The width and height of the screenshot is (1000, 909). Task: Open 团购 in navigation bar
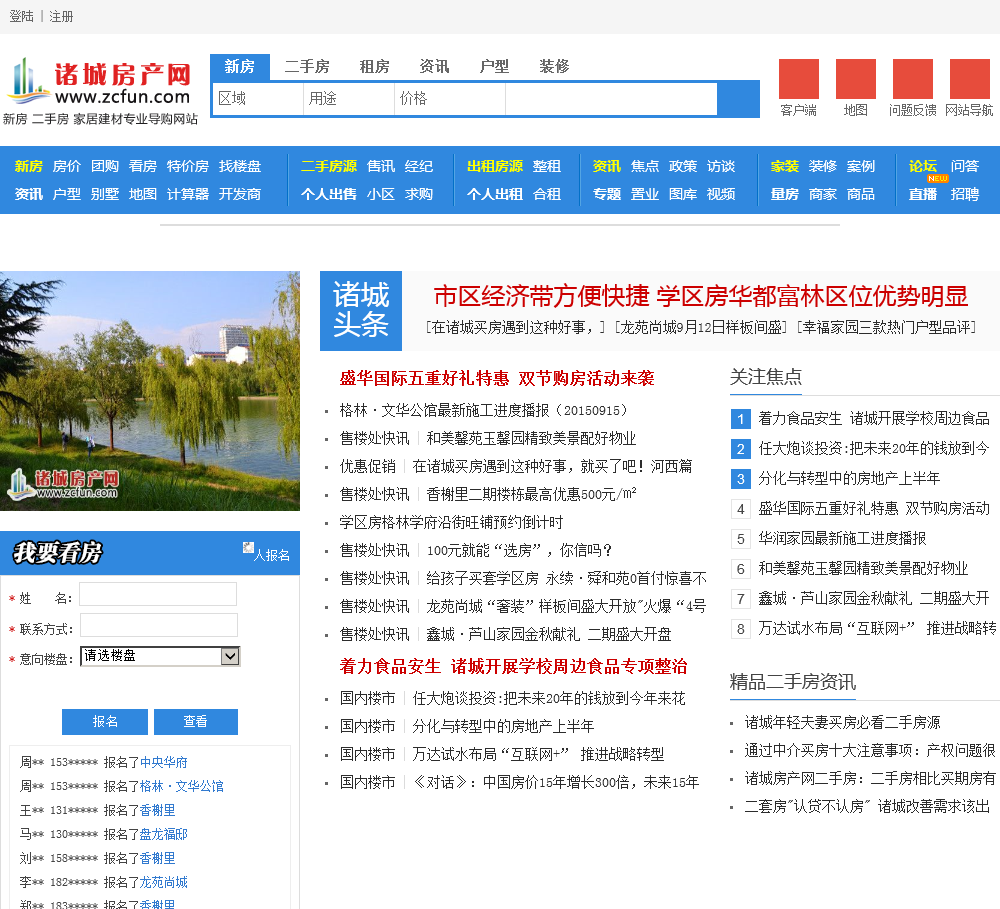point(105,166)
